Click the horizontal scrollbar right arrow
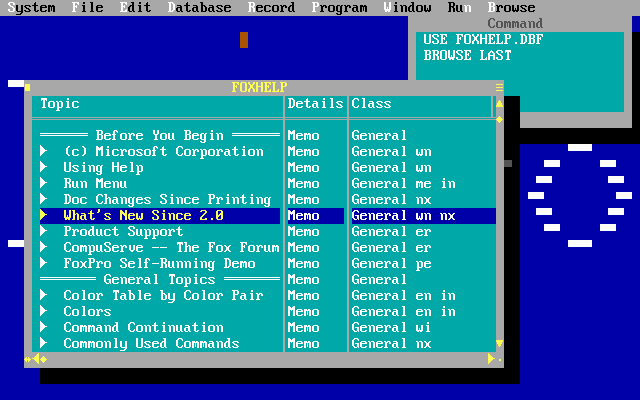Screen dimensions: 640x400 click(491, 359)
